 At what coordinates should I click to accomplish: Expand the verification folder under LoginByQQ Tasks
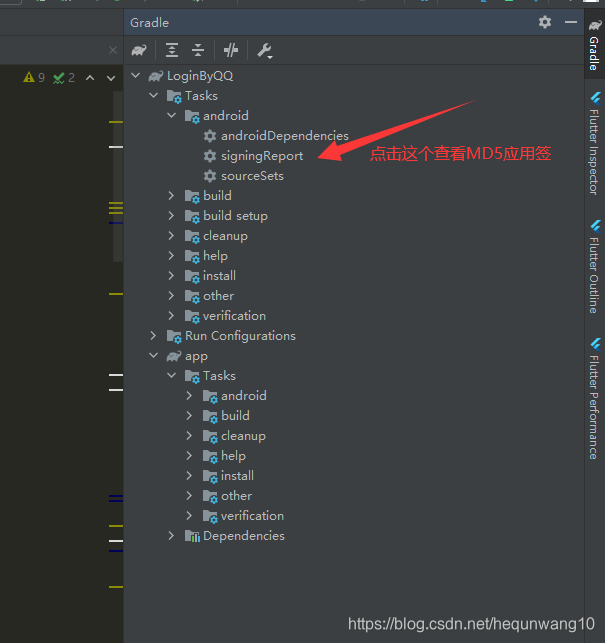(x=171, y=316)
